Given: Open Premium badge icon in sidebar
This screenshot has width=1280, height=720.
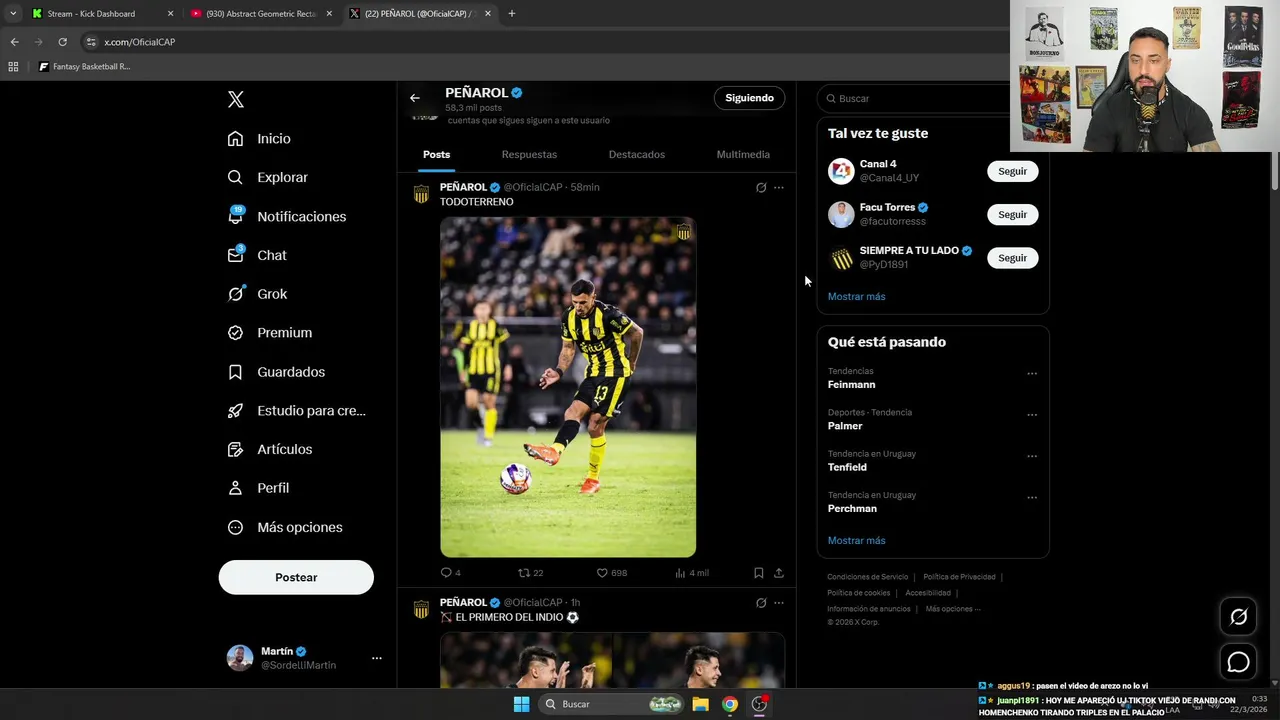Looking at the screenshot, I should coord(235,333).
